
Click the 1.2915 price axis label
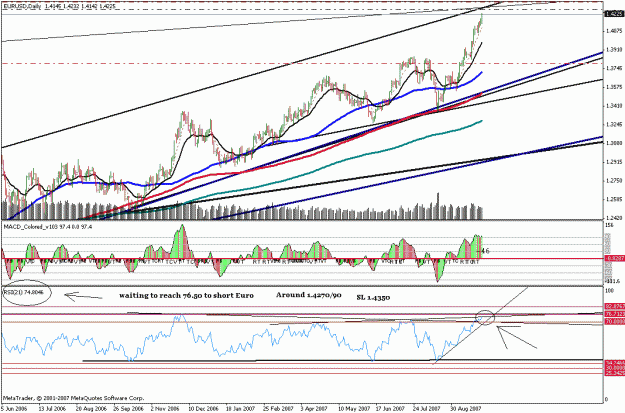614,162
